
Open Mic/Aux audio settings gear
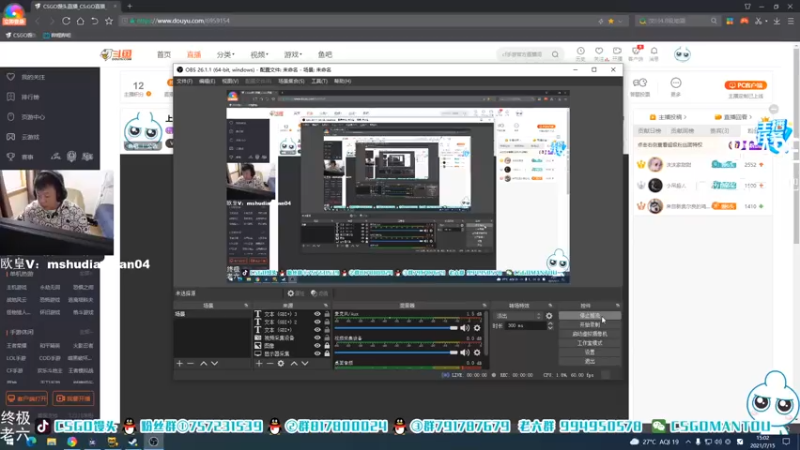coord(477,328)
